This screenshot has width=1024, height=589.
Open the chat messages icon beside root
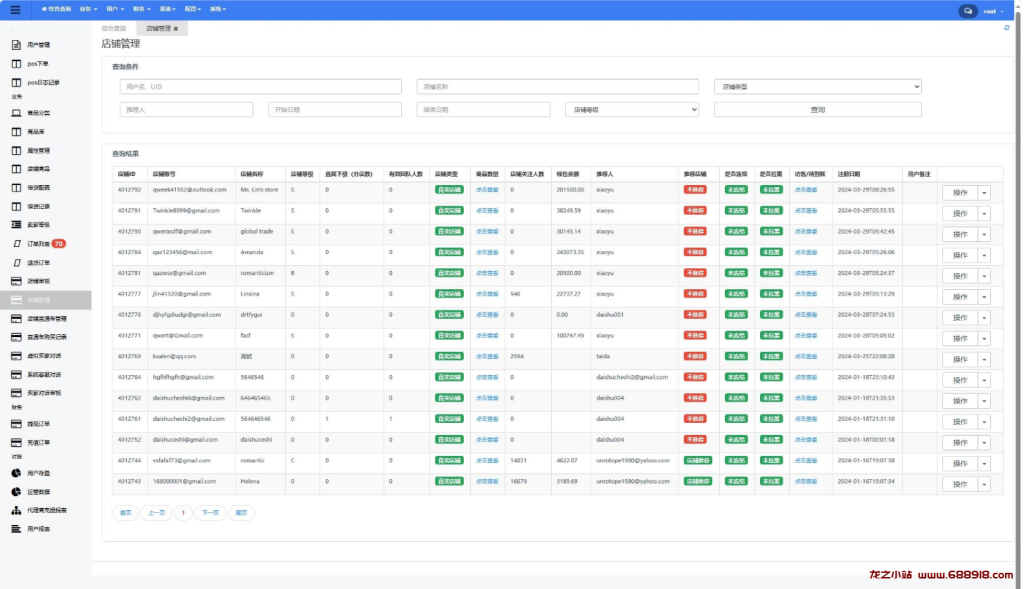(x=968, y=11)
